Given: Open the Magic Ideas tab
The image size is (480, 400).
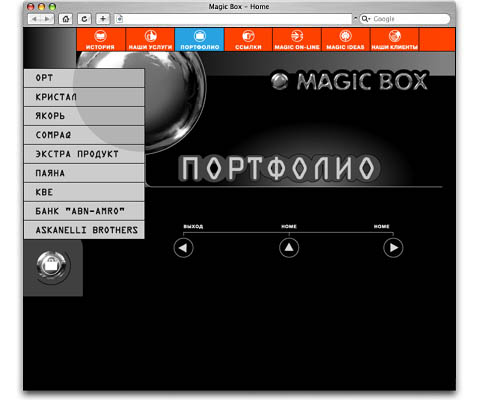Looking at the screenshot, I should pyautogui.click(x=346, y=39).
